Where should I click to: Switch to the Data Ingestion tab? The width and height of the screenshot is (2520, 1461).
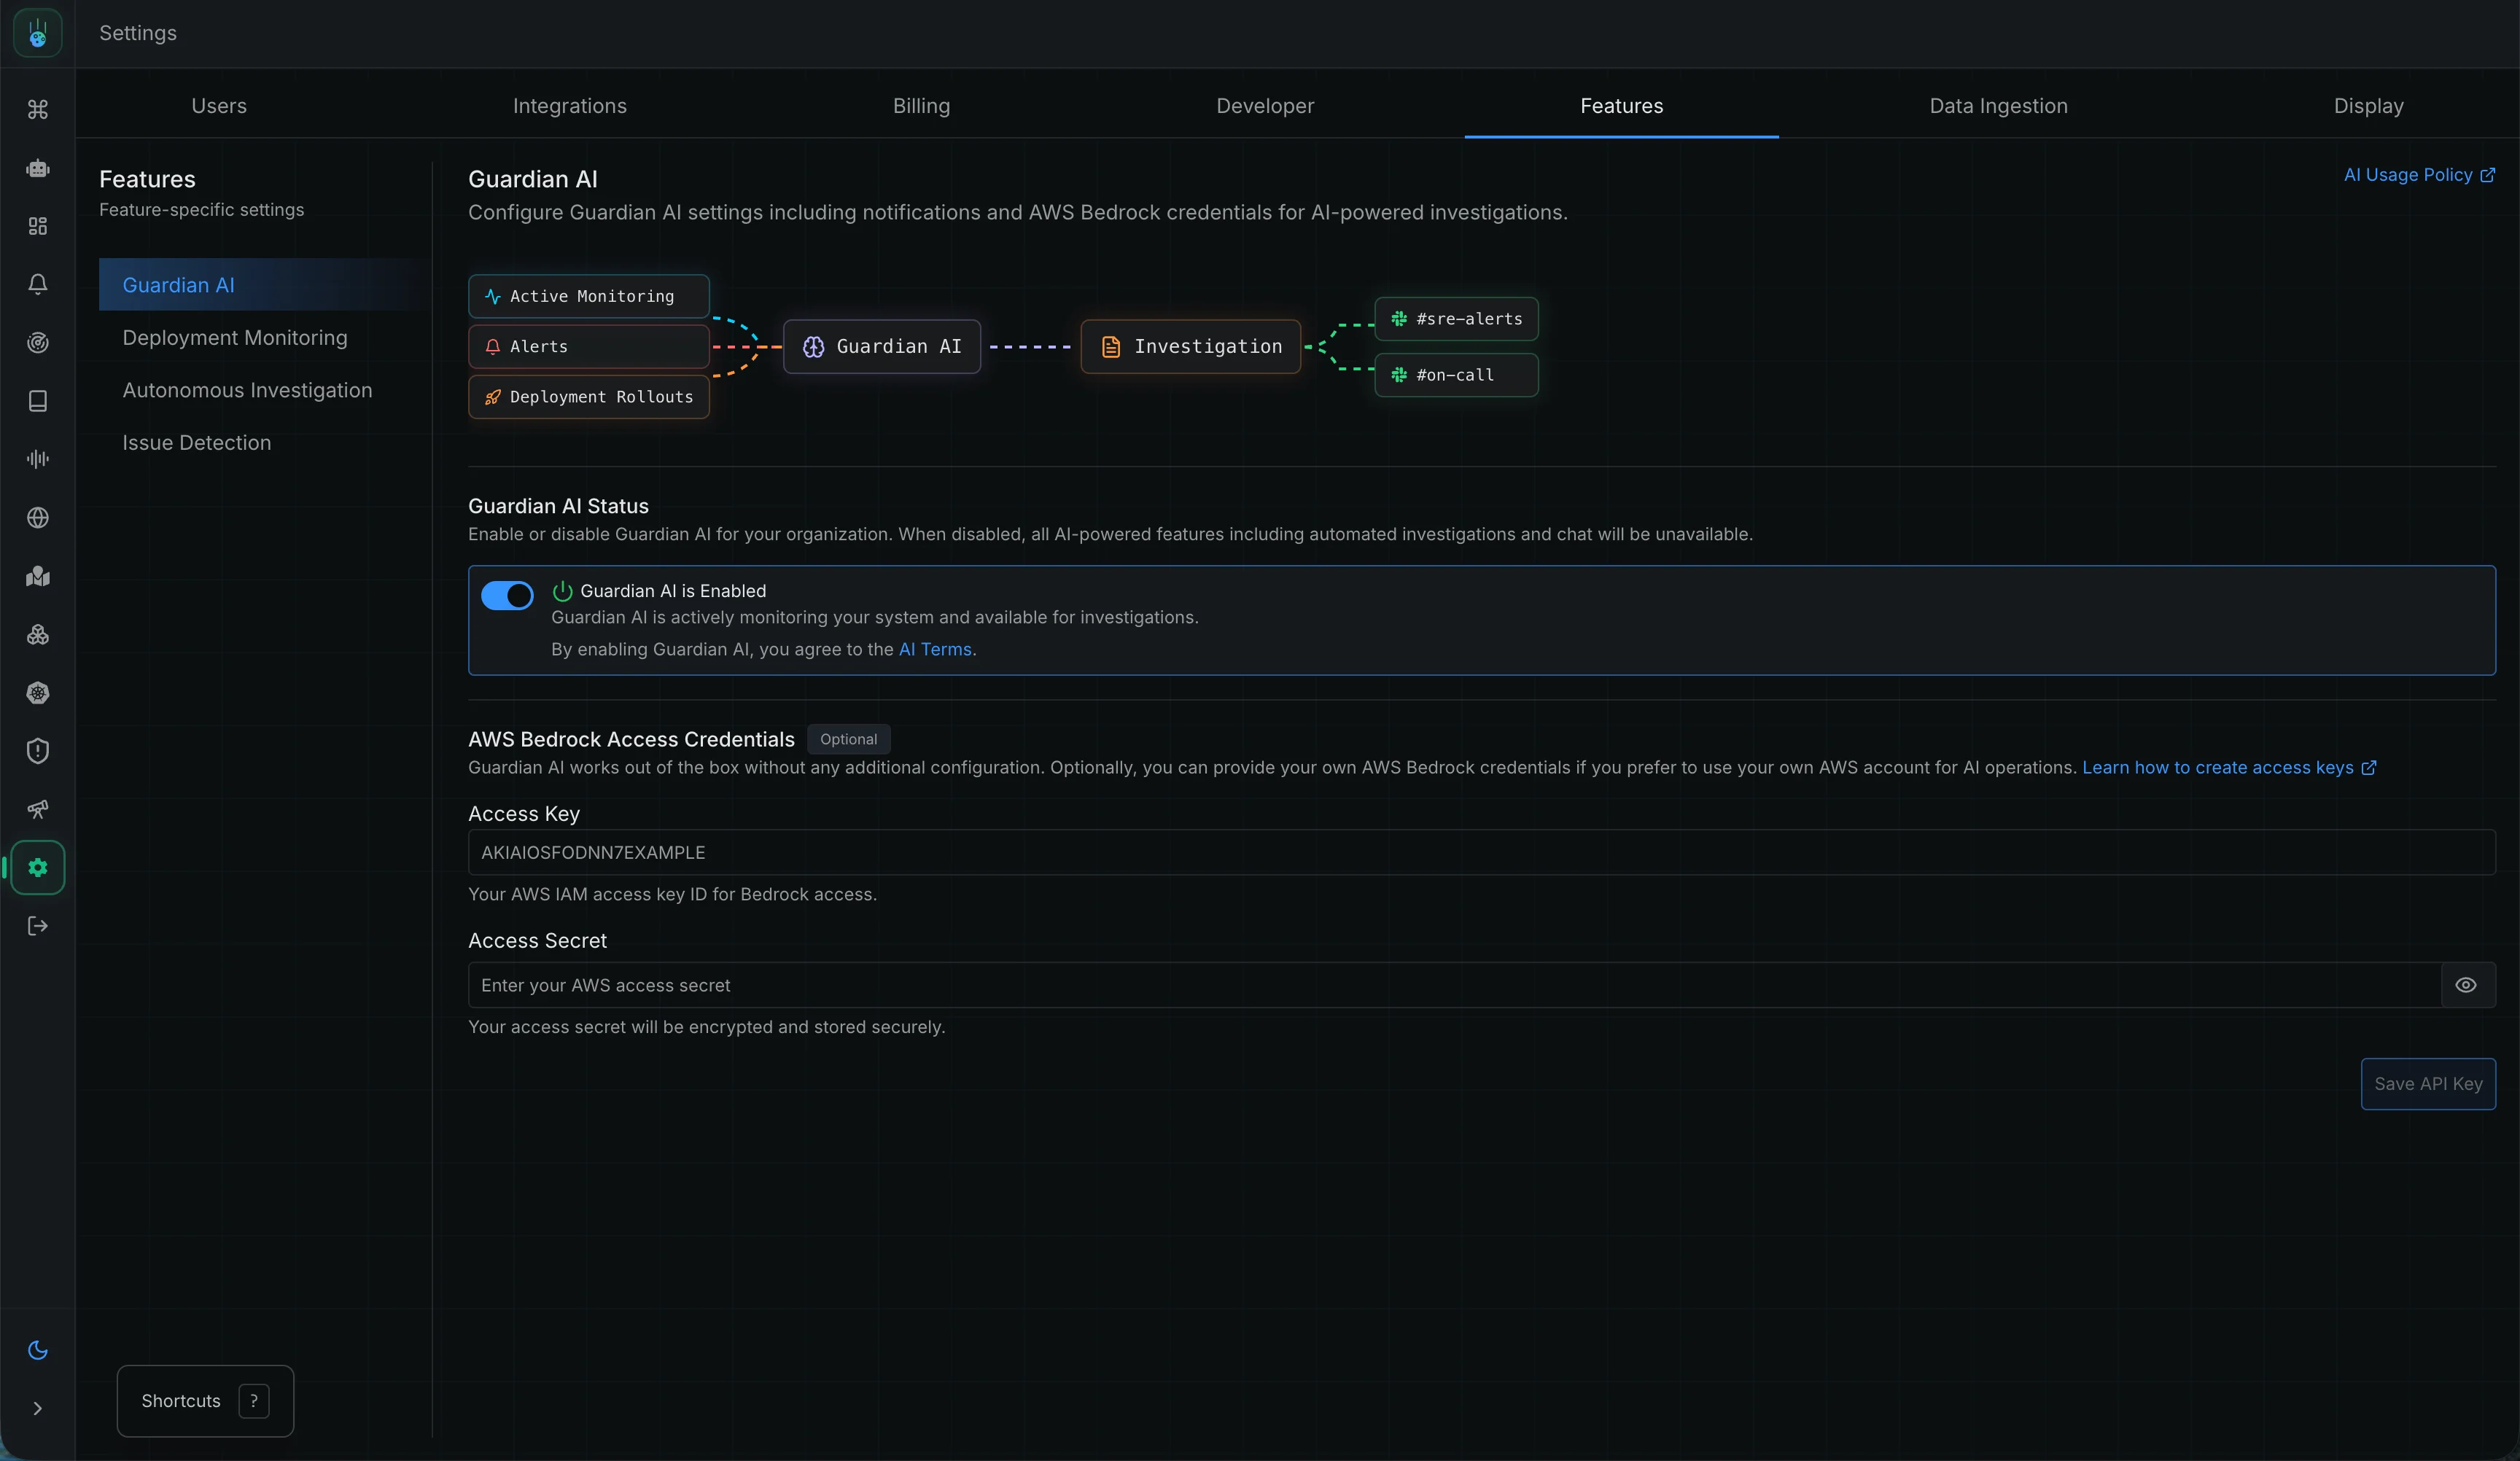click(1998, 106)
